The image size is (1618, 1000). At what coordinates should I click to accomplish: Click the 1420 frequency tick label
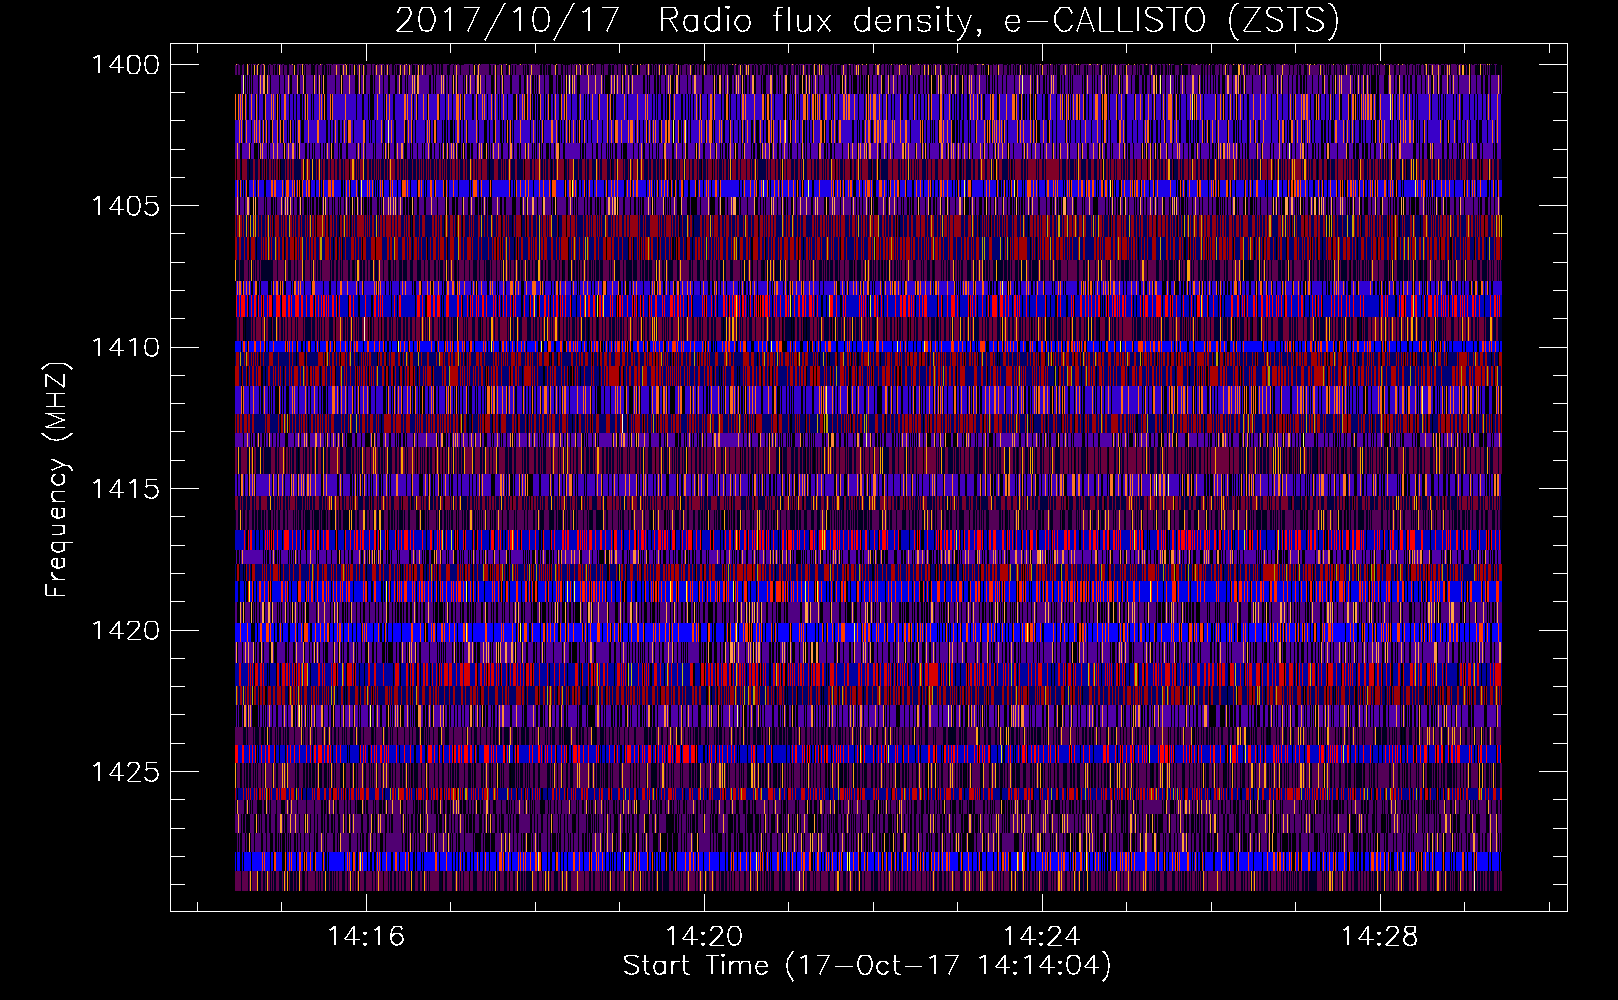pos(125,631)
